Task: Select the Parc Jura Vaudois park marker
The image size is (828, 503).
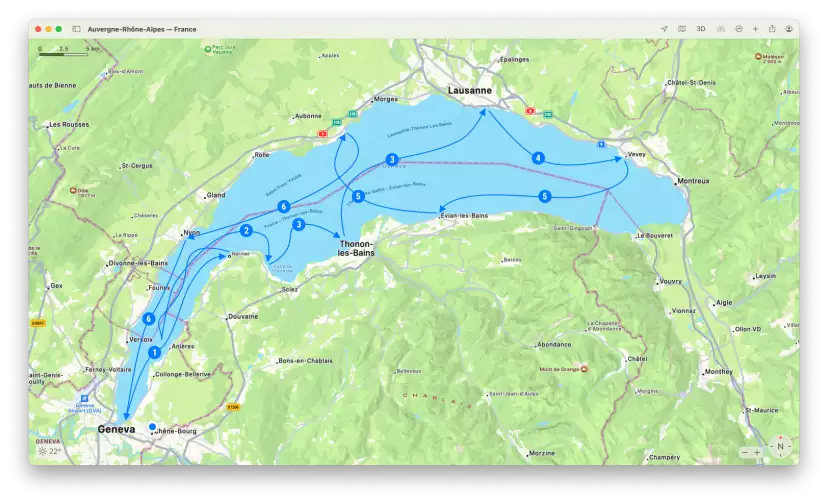Action: tap(208, 49)
